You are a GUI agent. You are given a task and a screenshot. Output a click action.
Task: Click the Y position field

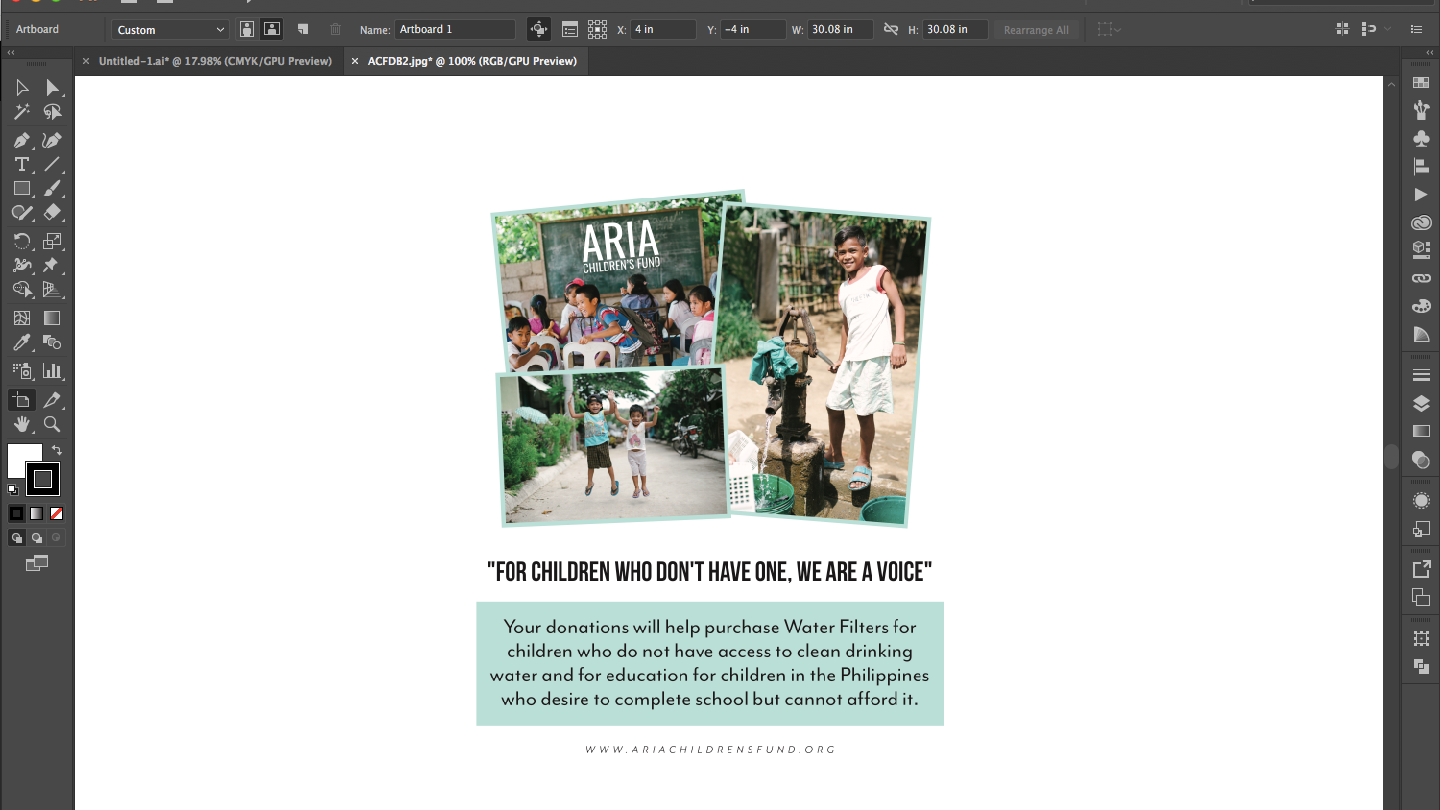(753, 30)
